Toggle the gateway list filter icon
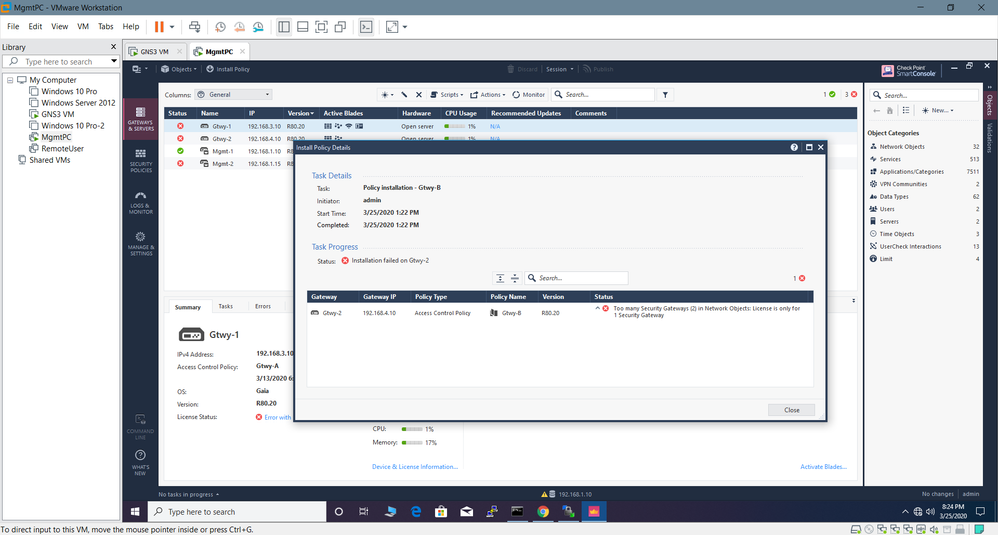 (666, 95)
